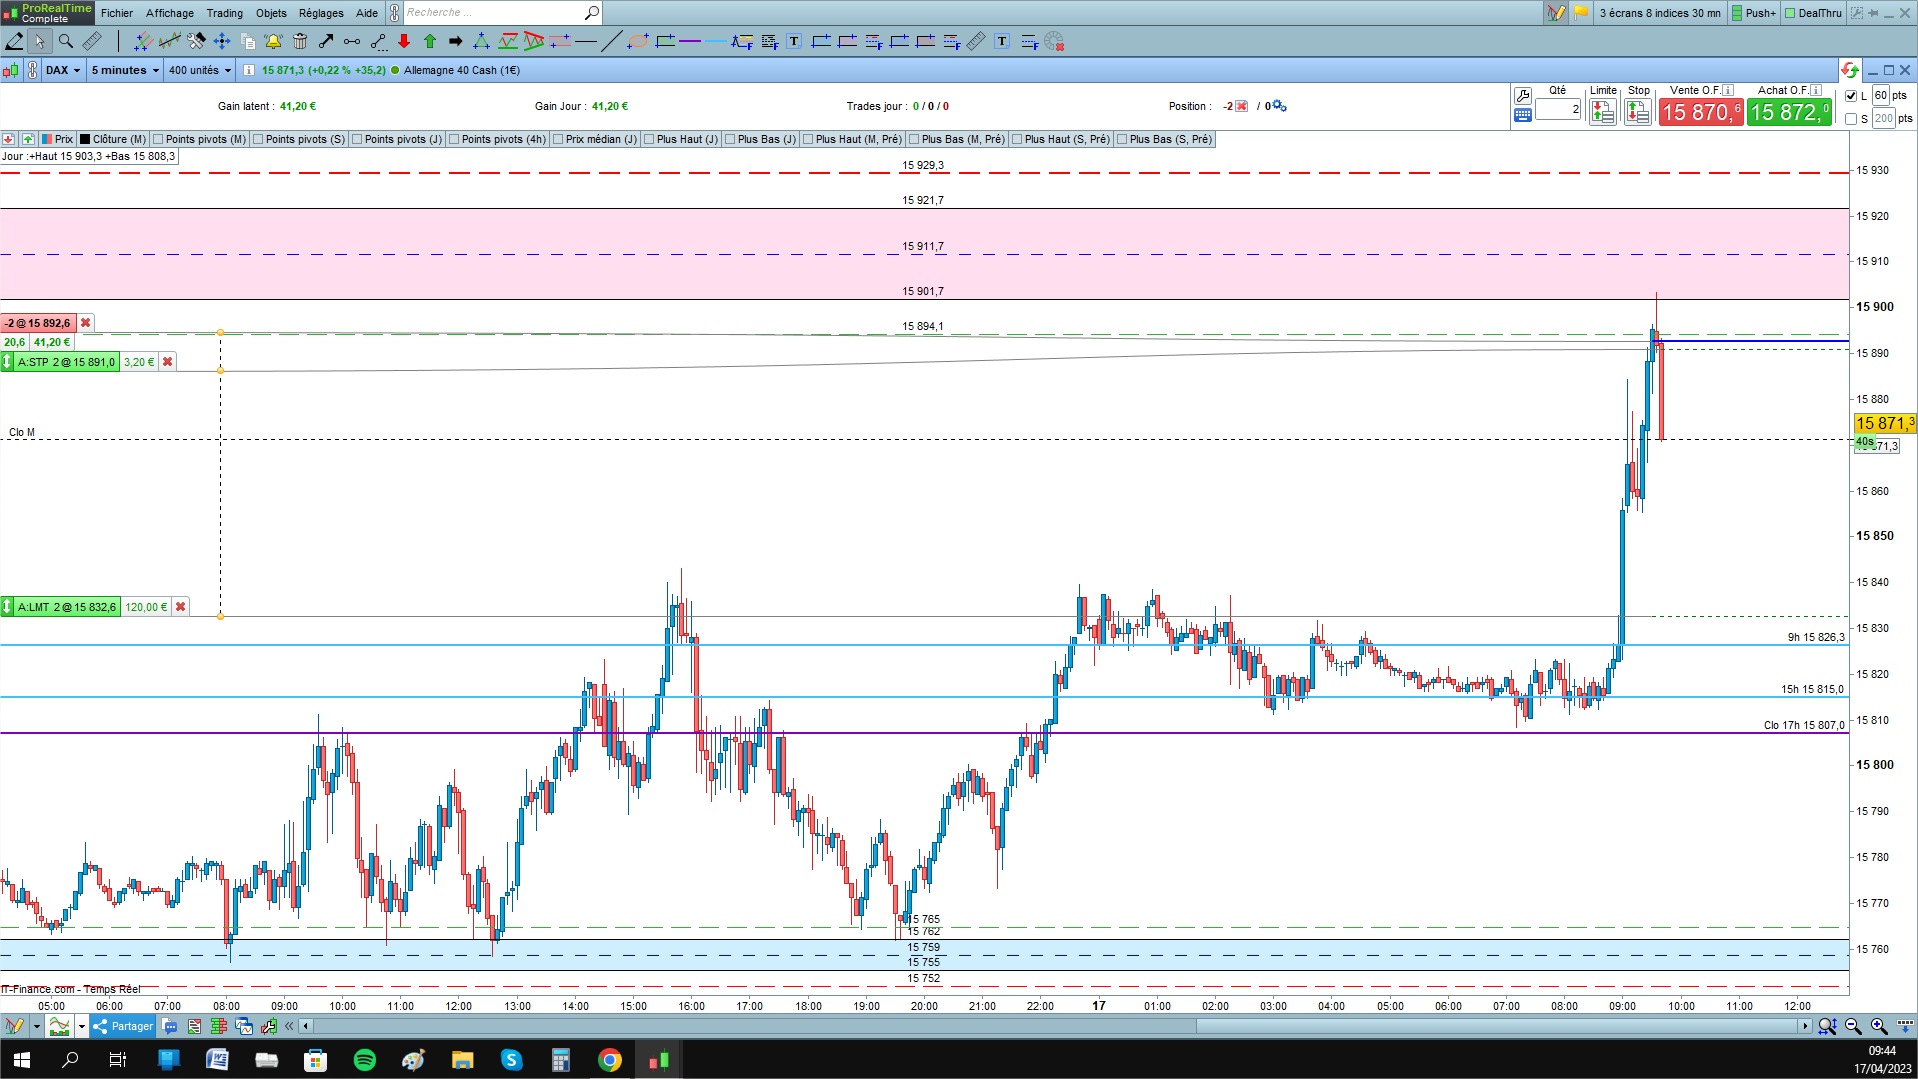This screenshot has width=1918, height=1079.
Task: Expand the dropdown arrow beside the green indicator chart icon
Action: [x=82, y=1026]
